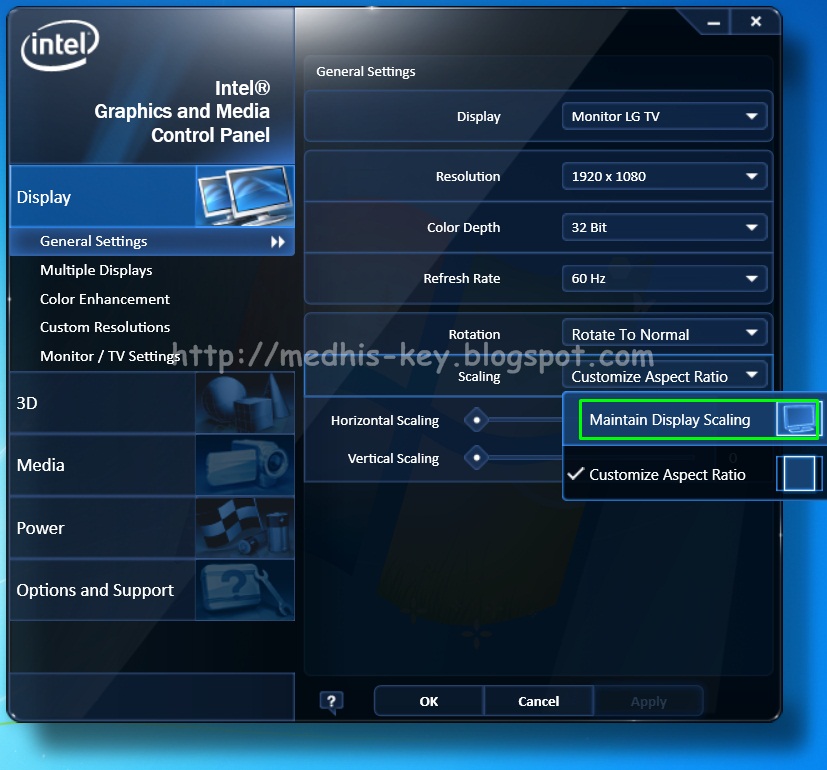Screen dimensions: 827x770
Task: Click the help question mark icon
Action: (x=331, y=702)
